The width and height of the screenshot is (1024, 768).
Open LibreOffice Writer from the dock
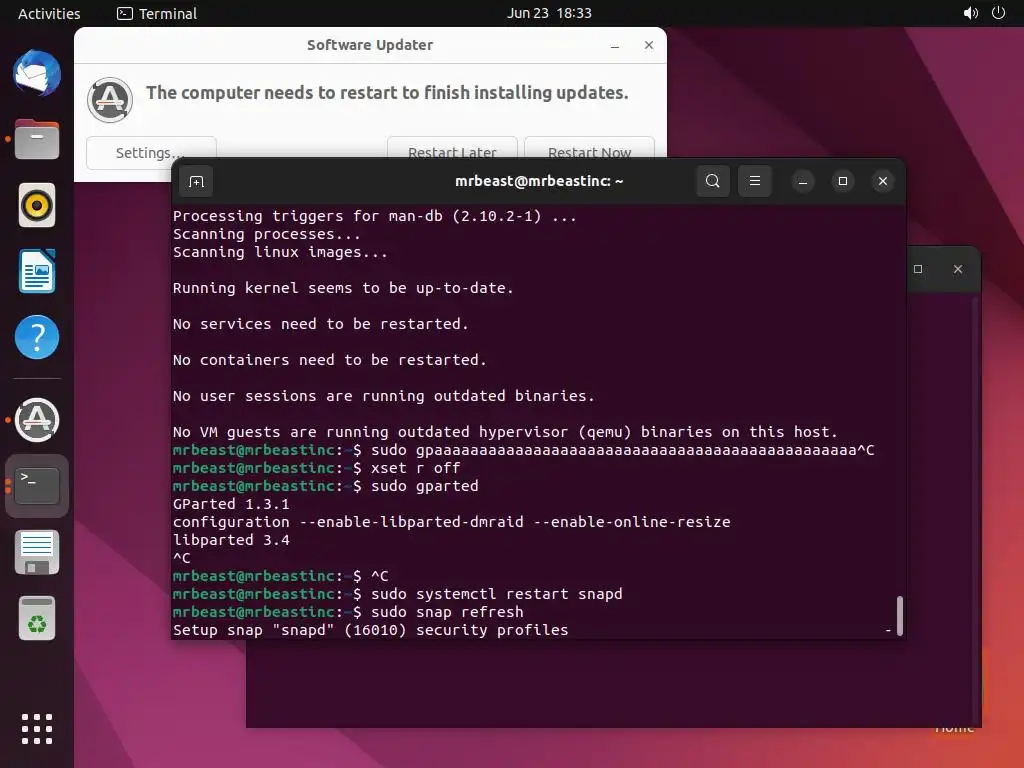tap(37, 271)
